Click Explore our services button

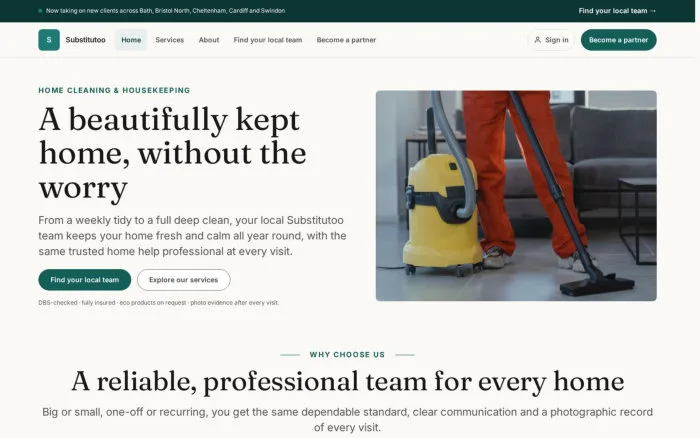tap(183, 279)
